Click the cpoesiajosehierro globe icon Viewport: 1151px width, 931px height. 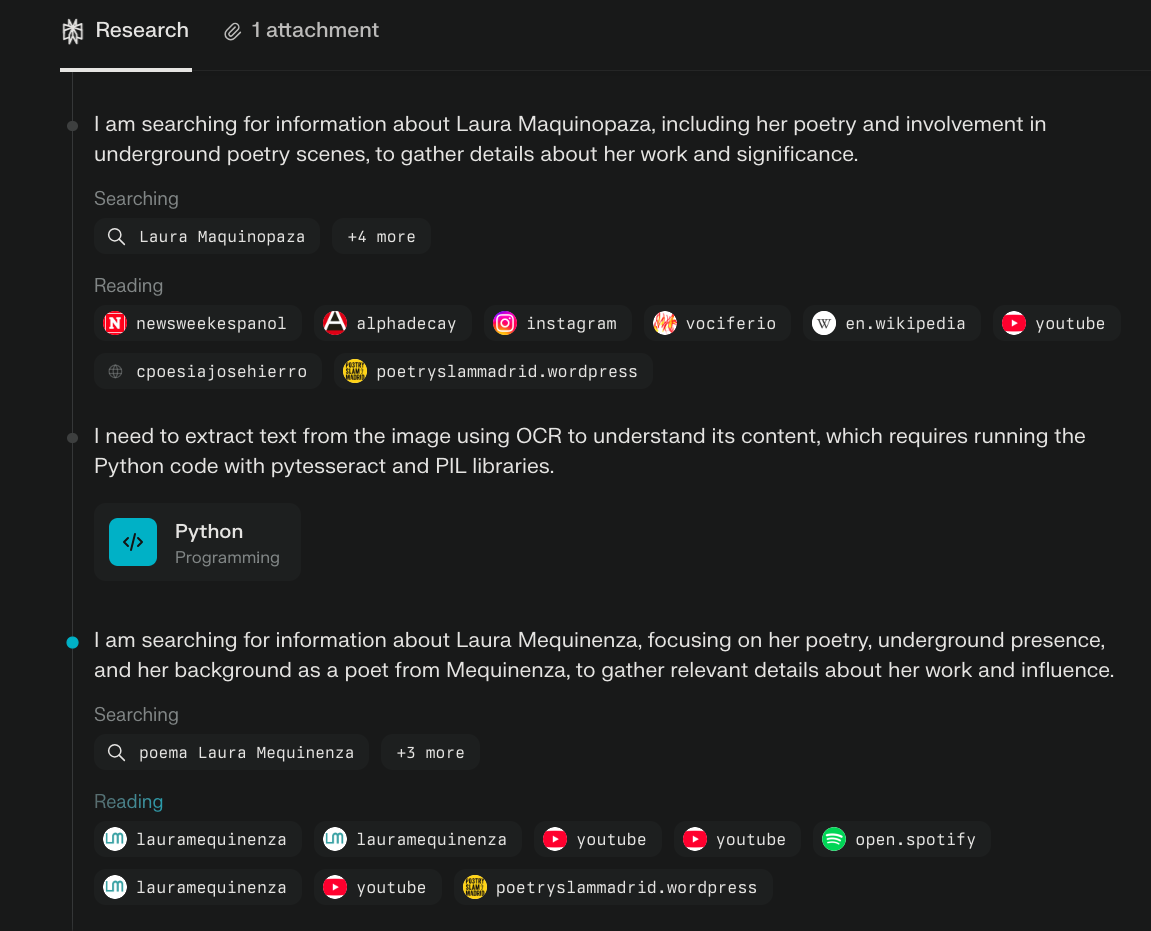pyautogui.click(x=116, y=371)
